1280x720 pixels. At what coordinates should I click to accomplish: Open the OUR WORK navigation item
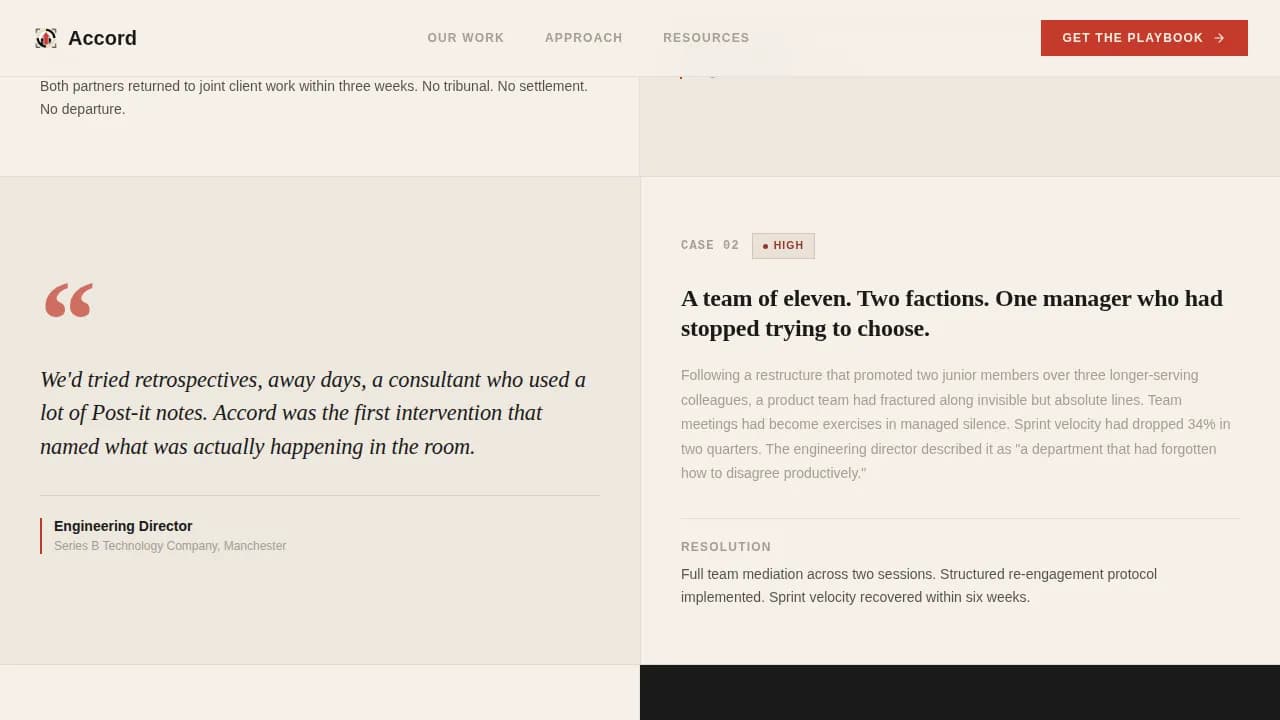click(466, 38)
